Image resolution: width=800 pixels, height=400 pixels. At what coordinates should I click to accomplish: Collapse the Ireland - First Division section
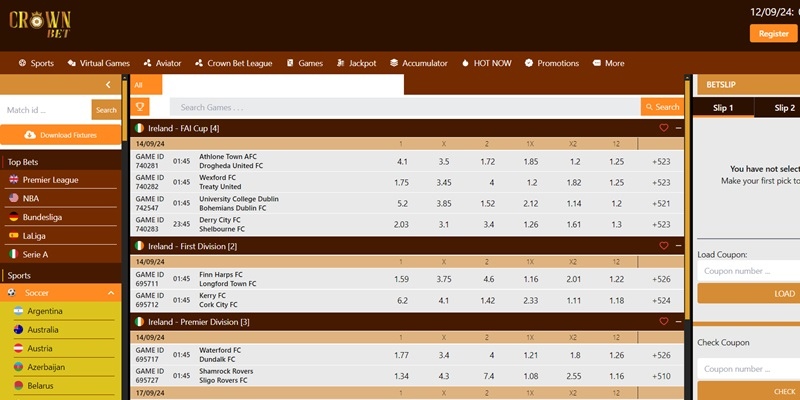click(678, 246)
